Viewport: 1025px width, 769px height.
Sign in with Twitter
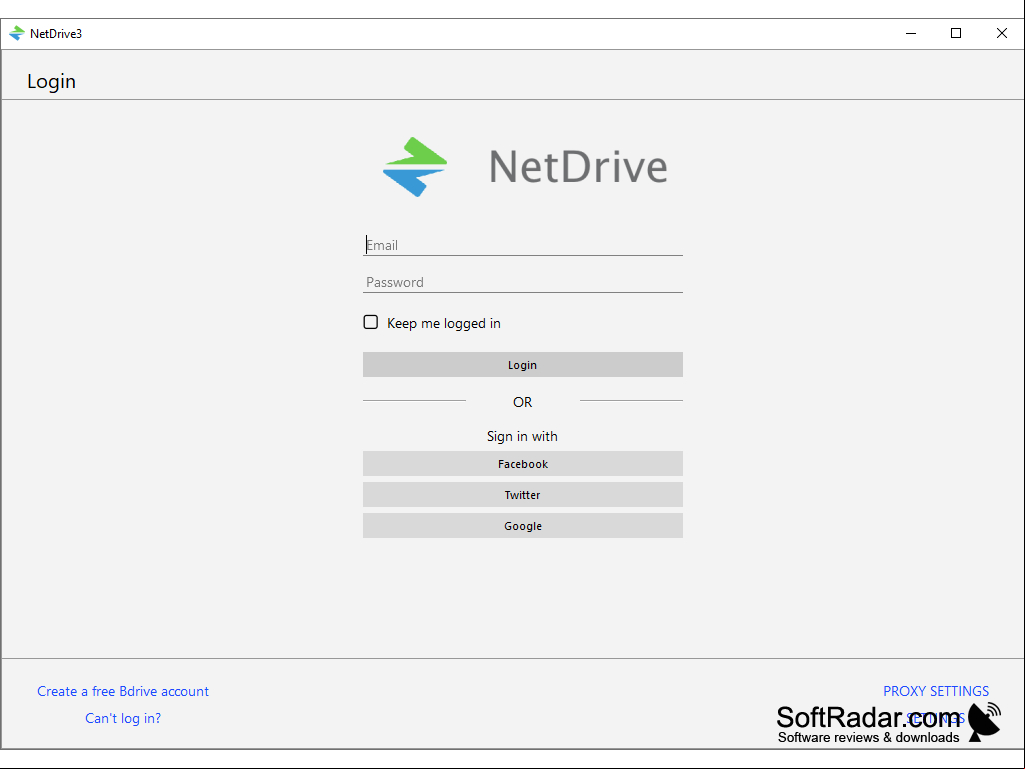522,495
